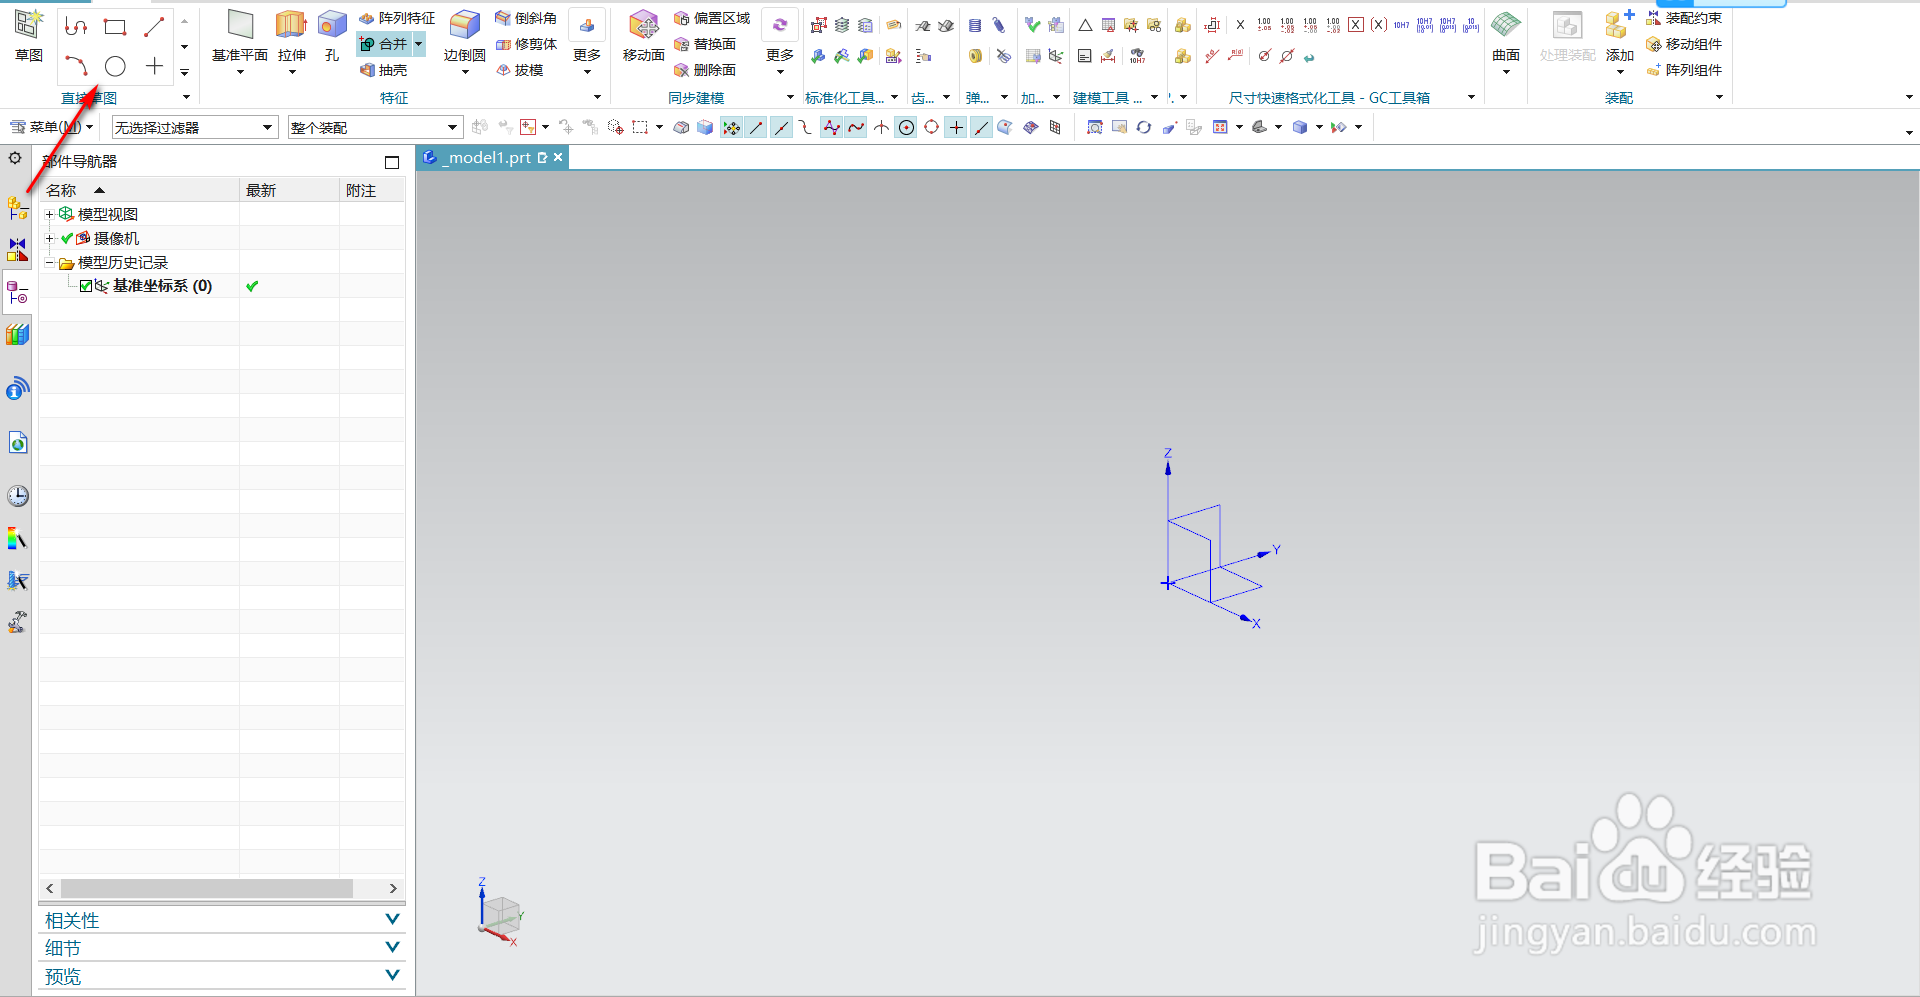Screen dimensions: 1920x997
Task: Open the Web Browser sidebar tab
Action: tap(17, 442)
